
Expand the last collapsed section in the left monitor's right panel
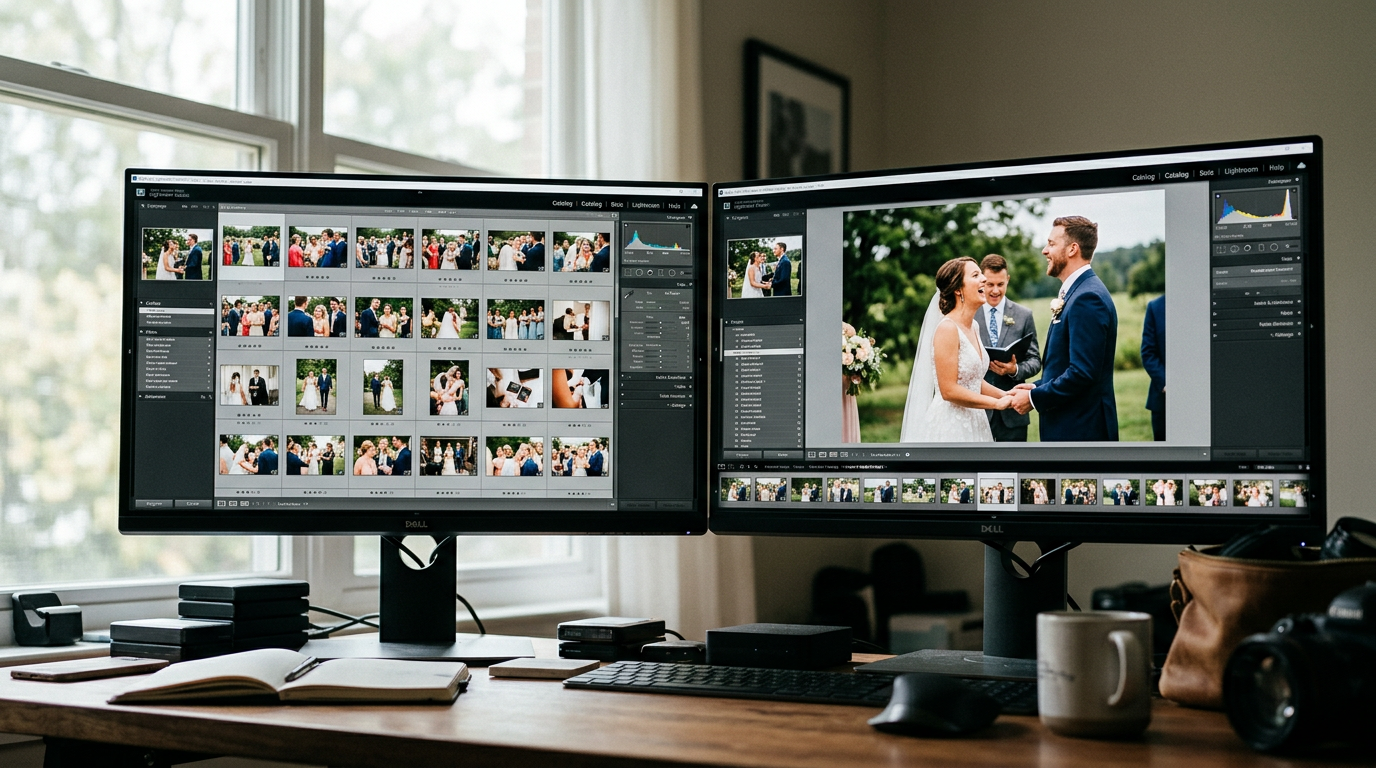tap(656, 405)
